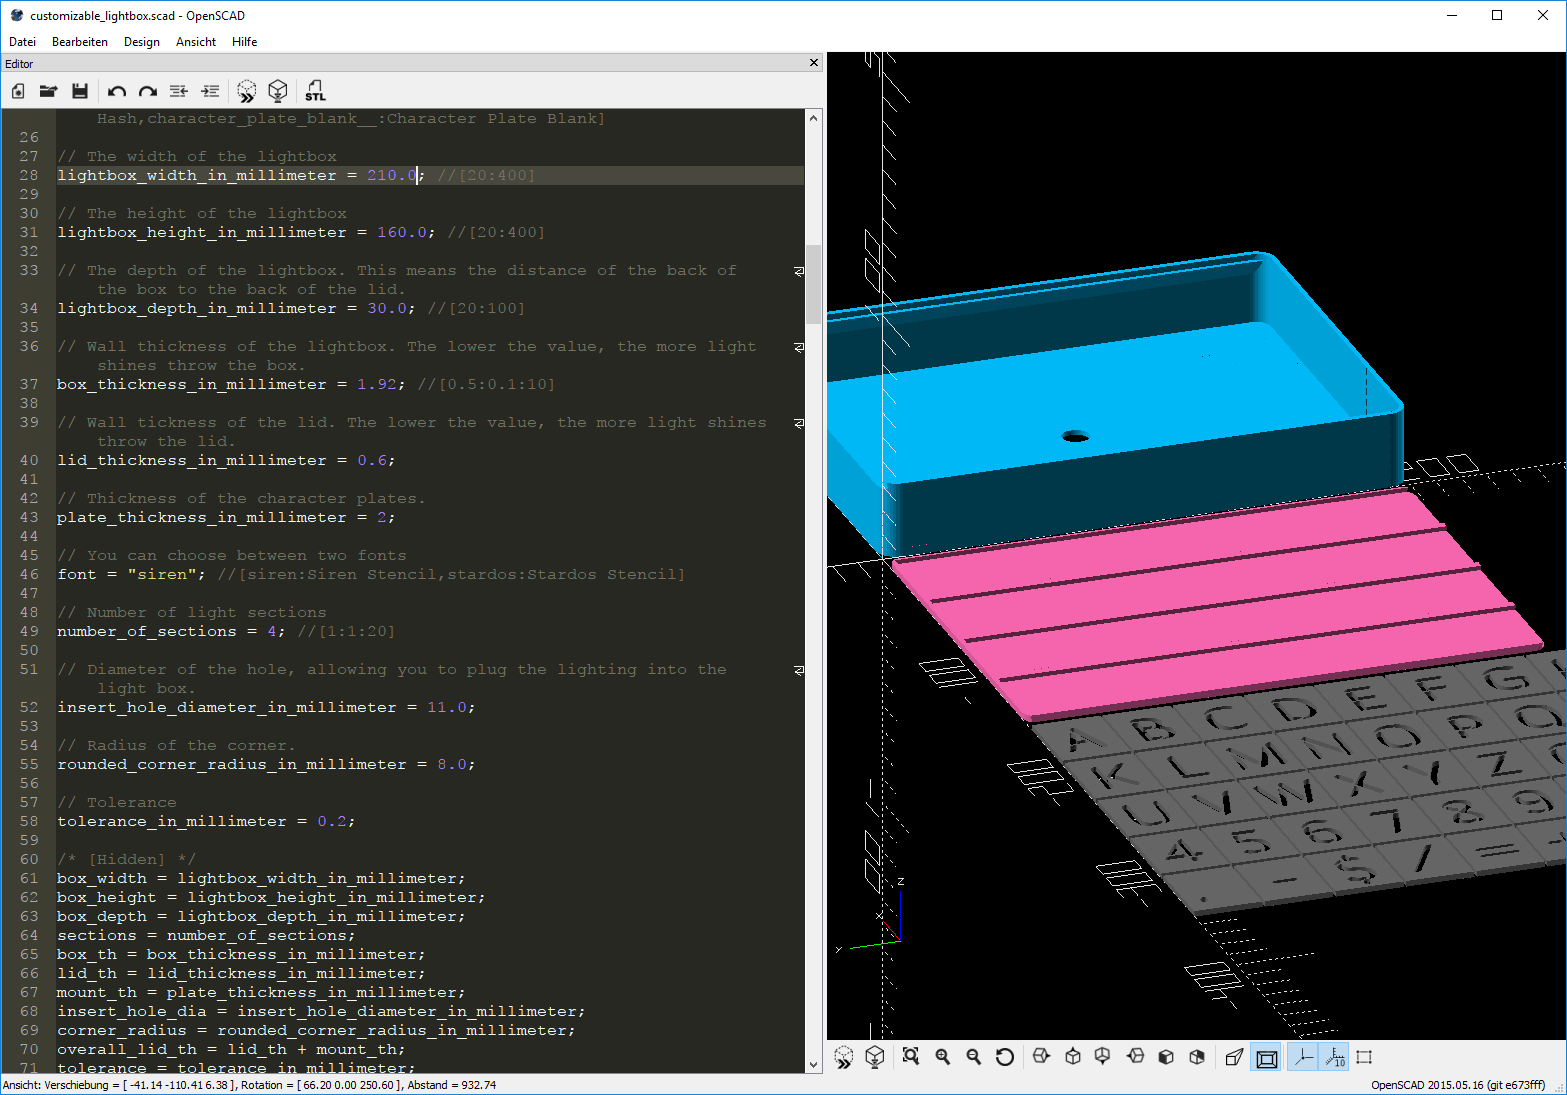Run render from the viewer toolbar

coord(875,1057)
